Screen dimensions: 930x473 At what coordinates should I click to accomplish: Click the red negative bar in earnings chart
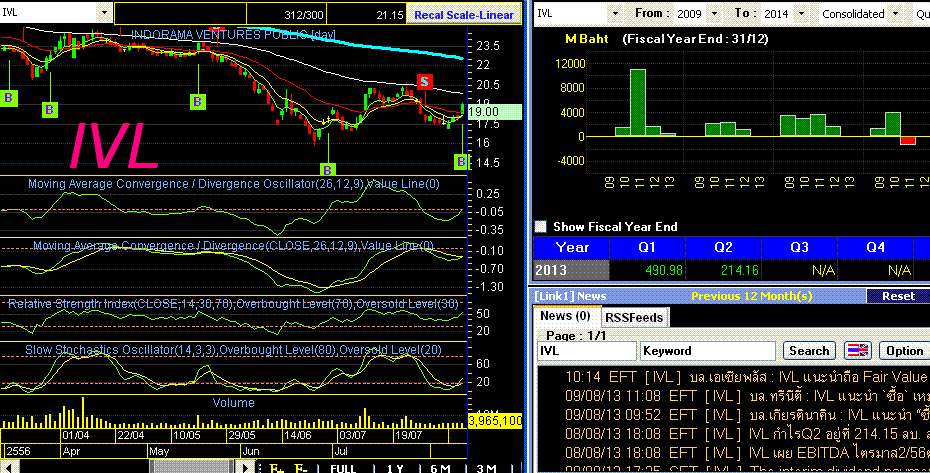coord(907,141)
